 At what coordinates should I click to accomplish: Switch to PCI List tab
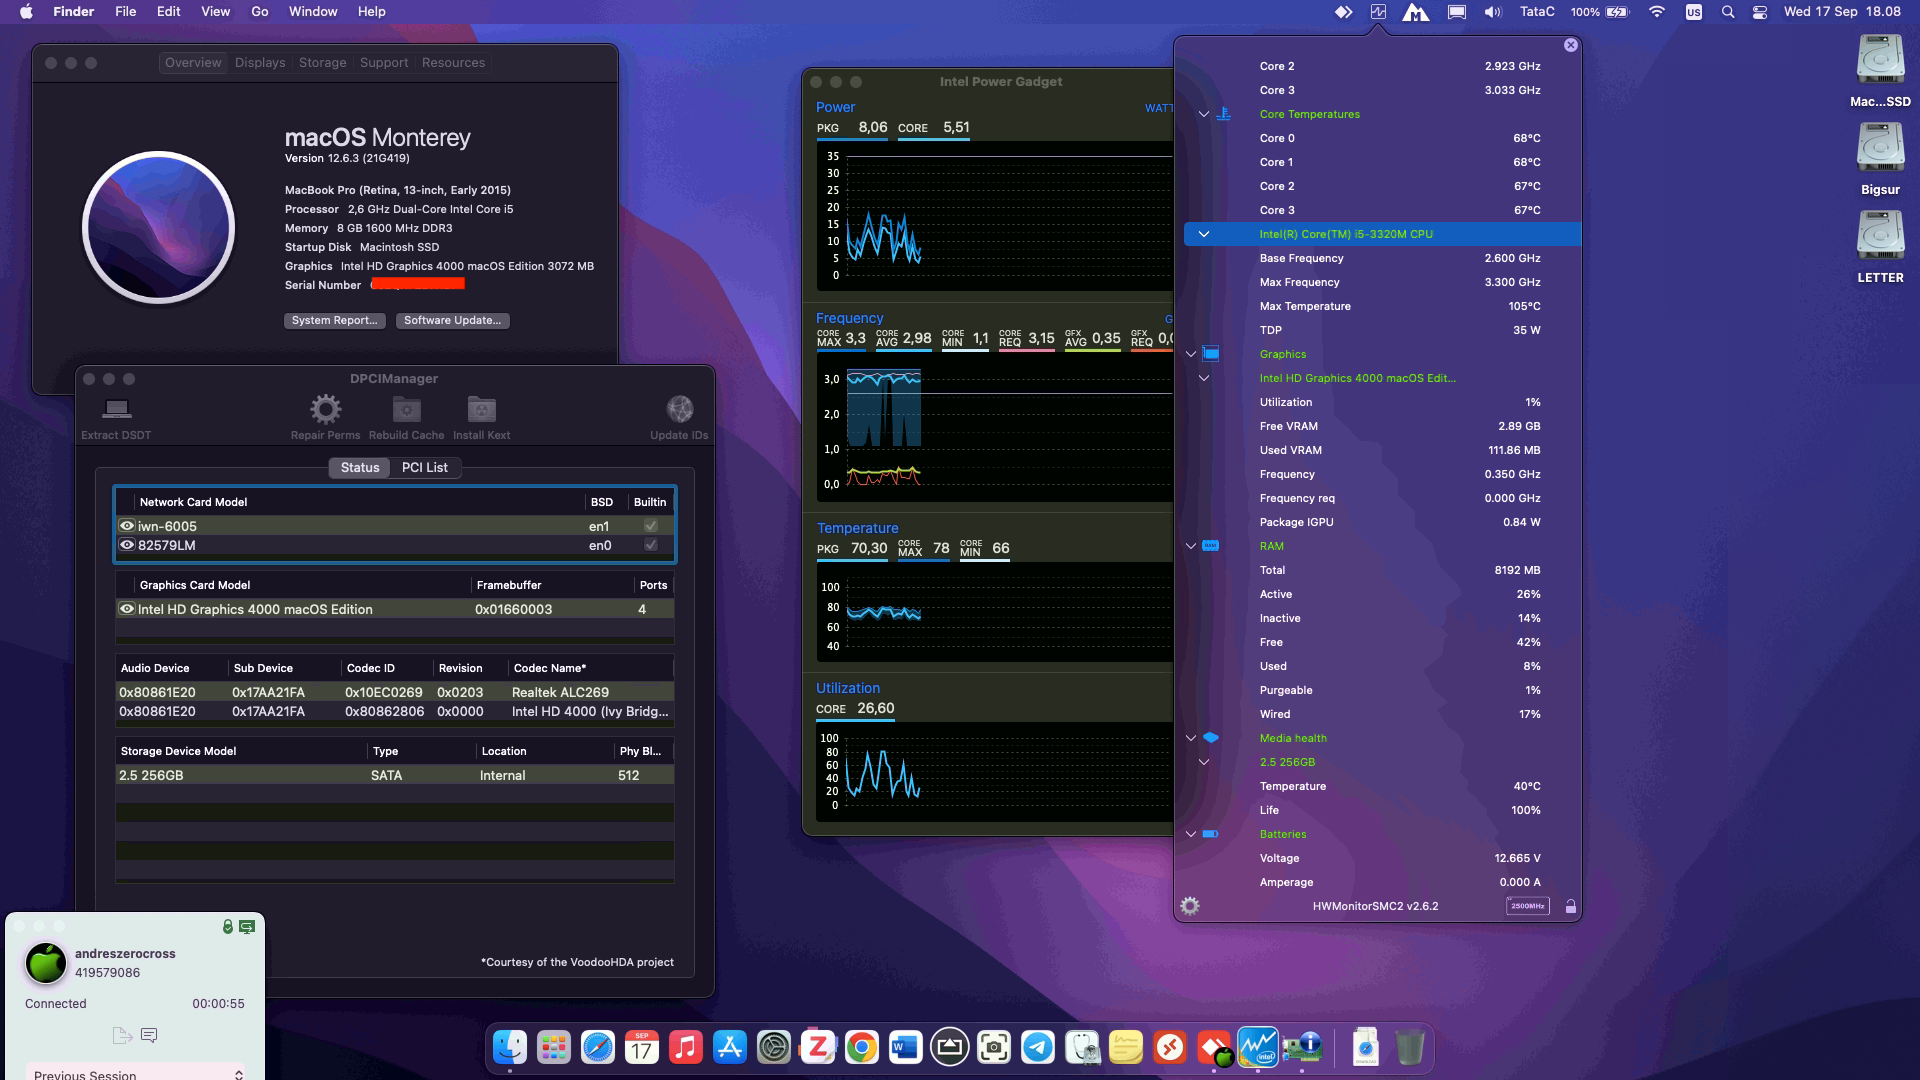[x=424, y=467]
